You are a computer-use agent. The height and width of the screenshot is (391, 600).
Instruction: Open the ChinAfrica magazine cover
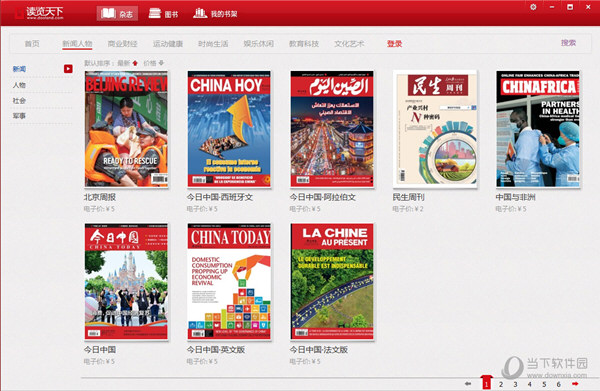tap(538, 129)
